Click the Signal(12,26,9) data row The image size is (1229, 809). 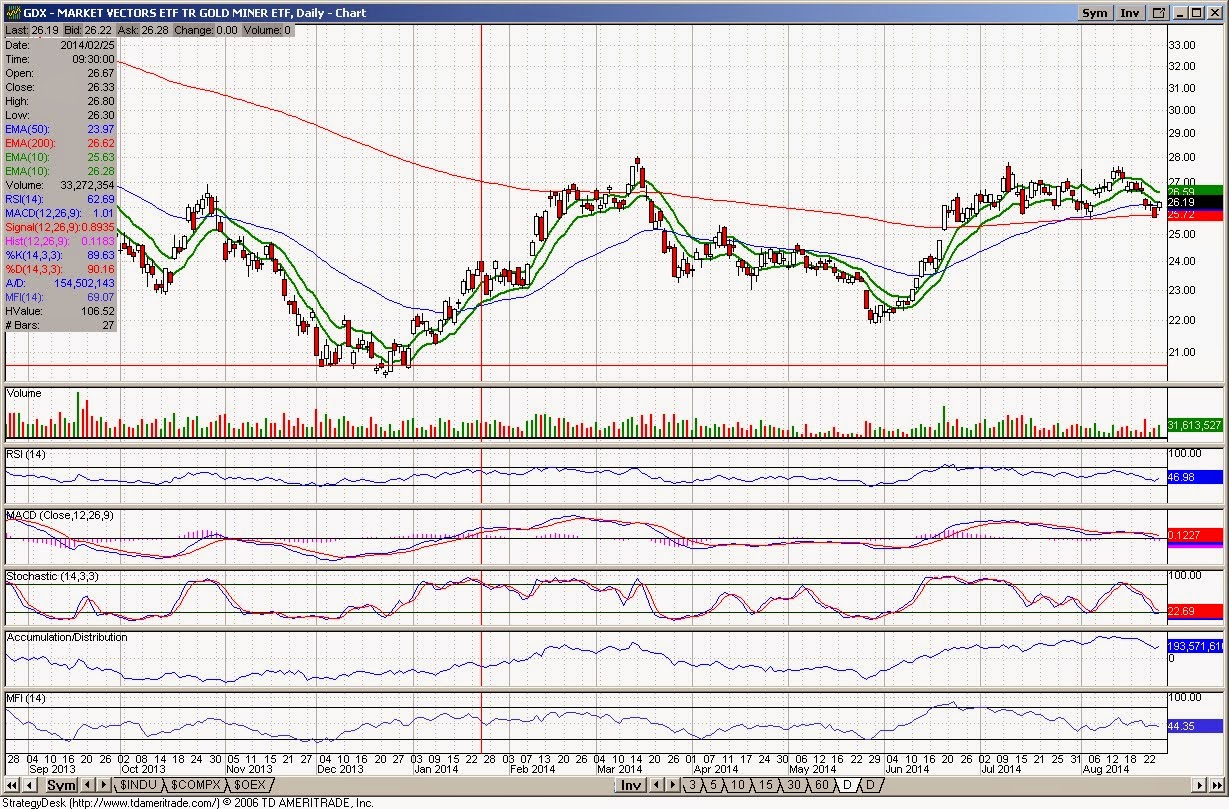click(x=60, y=227)
